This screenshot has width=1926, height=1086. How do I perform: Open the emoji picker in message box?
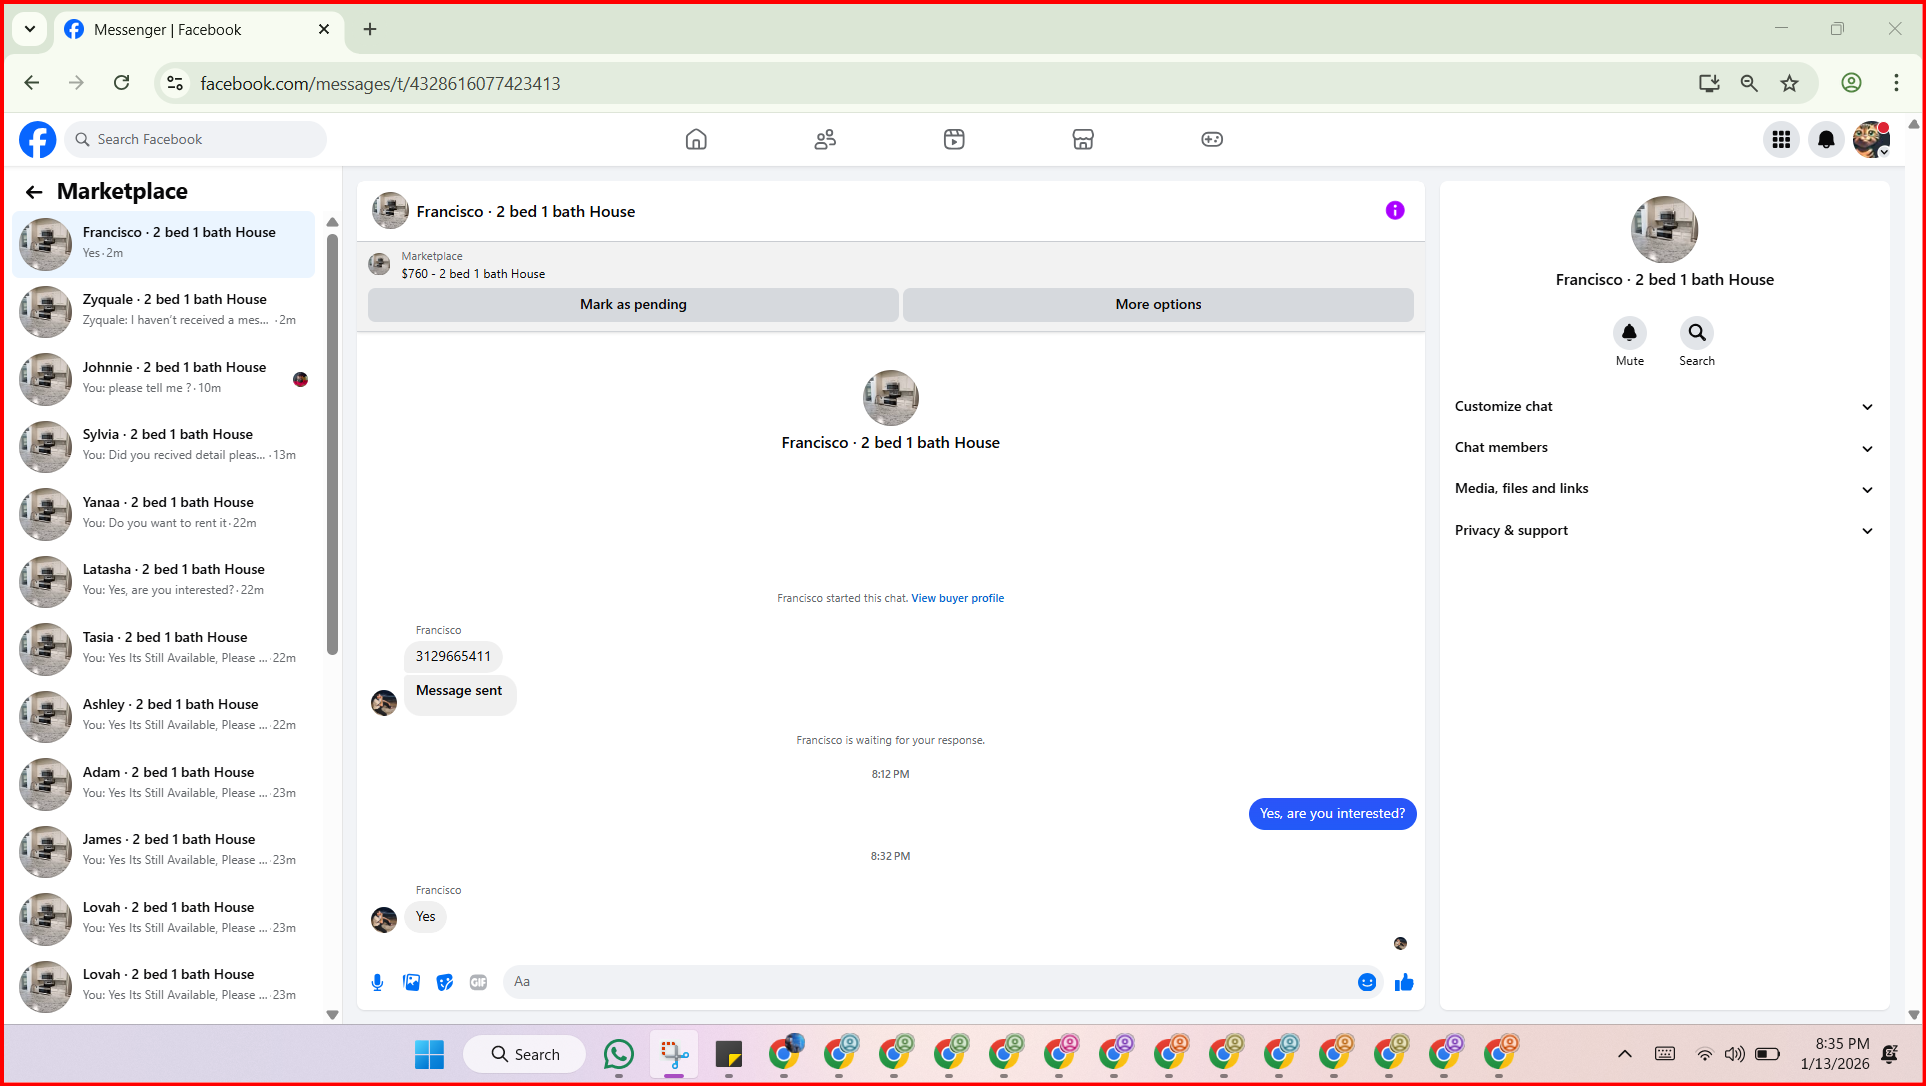(1366, 982)
